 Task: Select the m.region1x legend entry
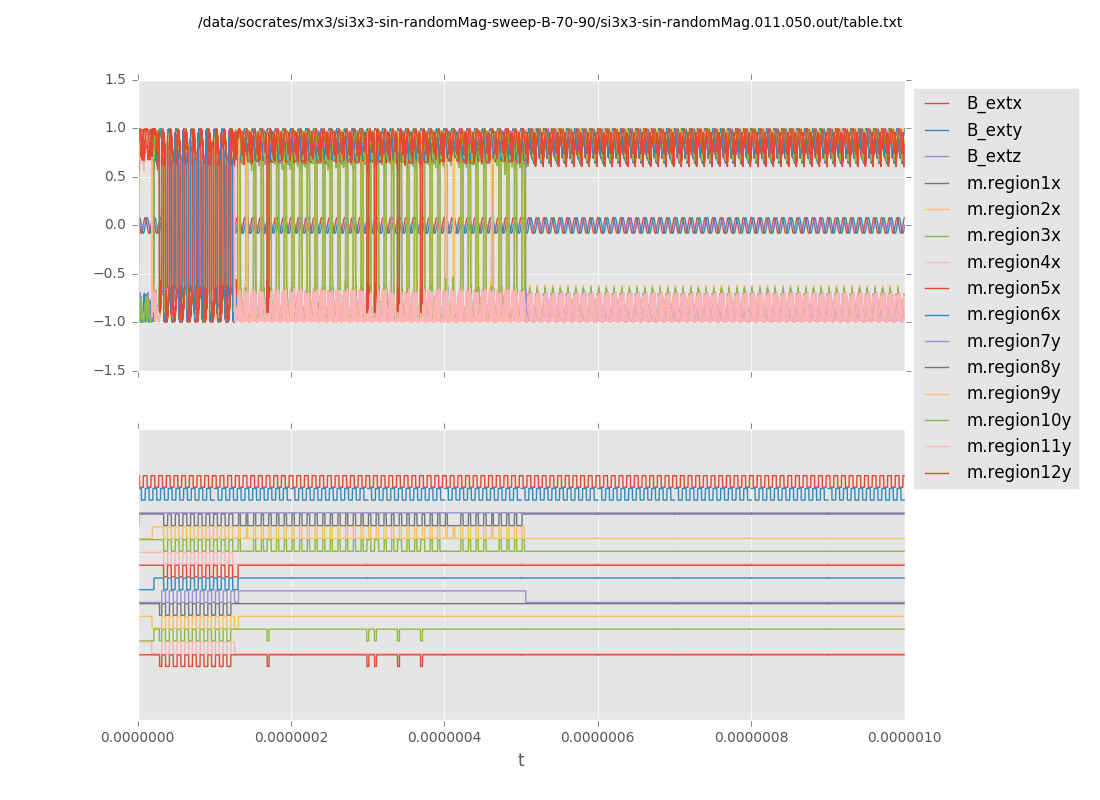(1013, 183)
